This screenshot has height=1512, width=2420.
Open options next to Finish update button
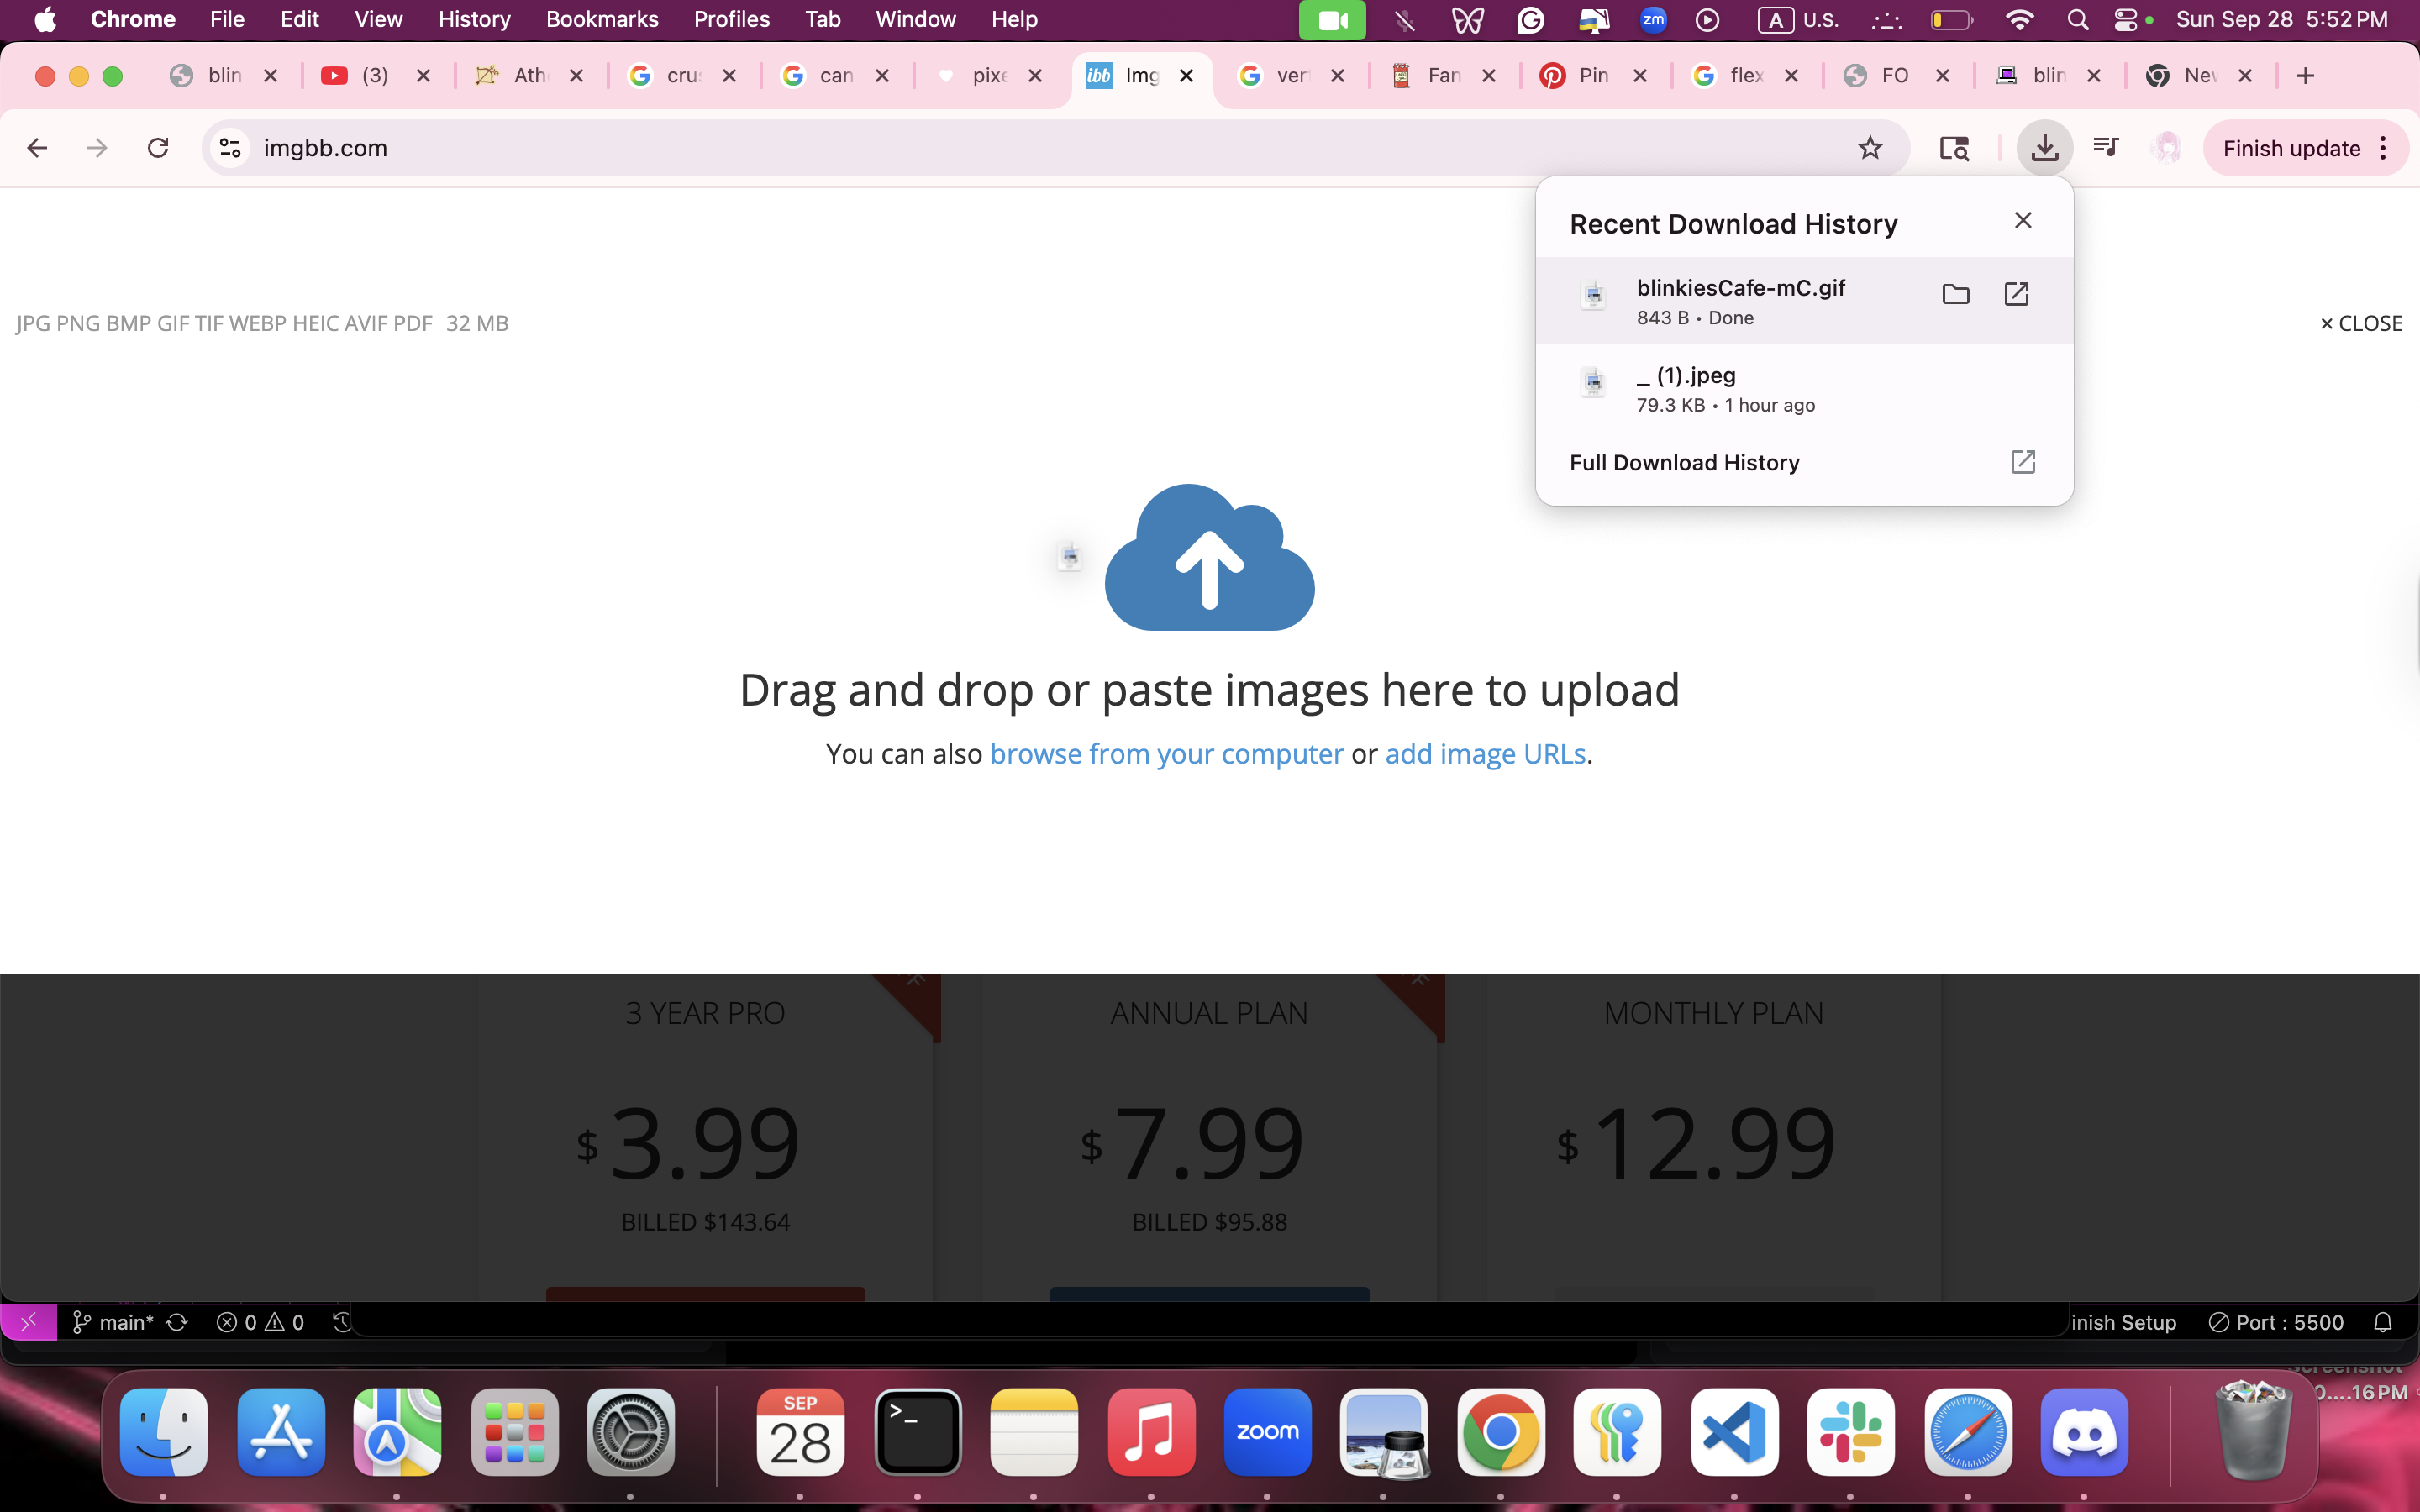click(2384, 147)
